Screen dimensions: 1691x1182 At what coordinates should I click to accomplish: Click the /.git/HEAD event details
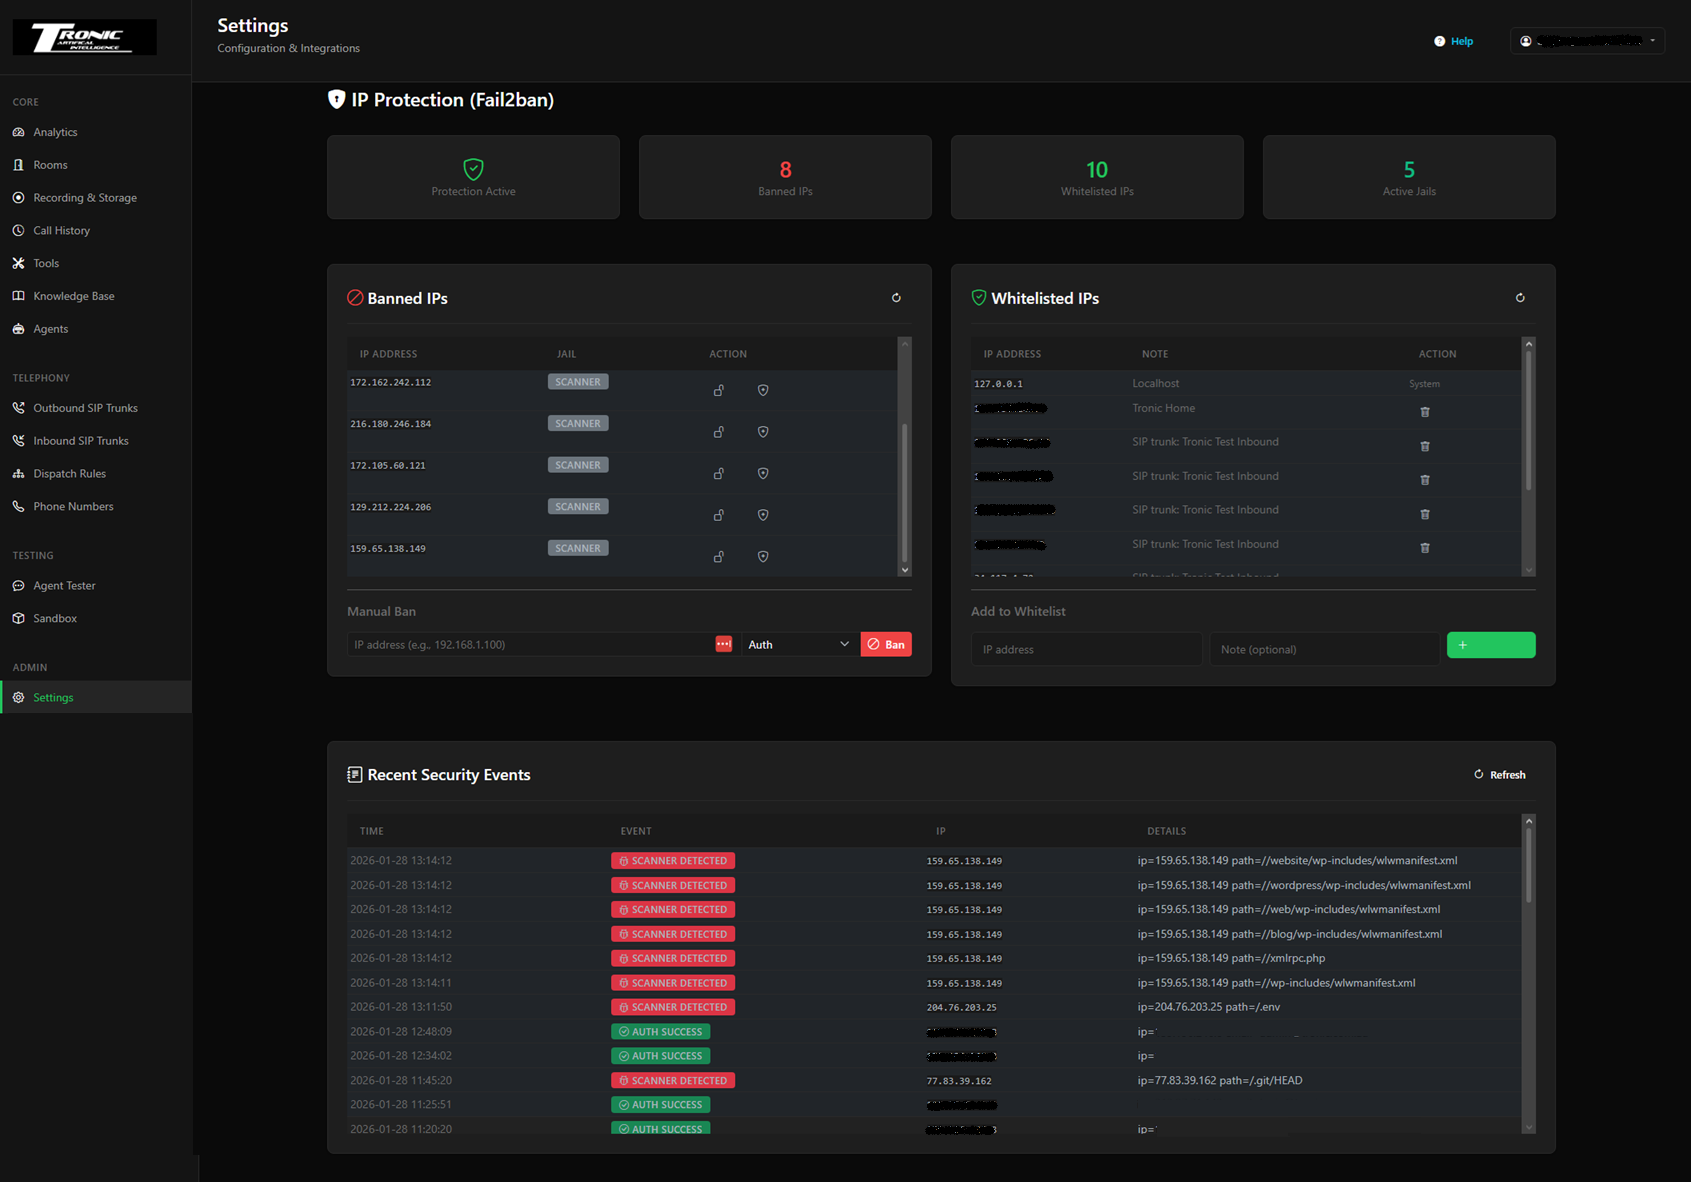click(x=1220, y=1080)
